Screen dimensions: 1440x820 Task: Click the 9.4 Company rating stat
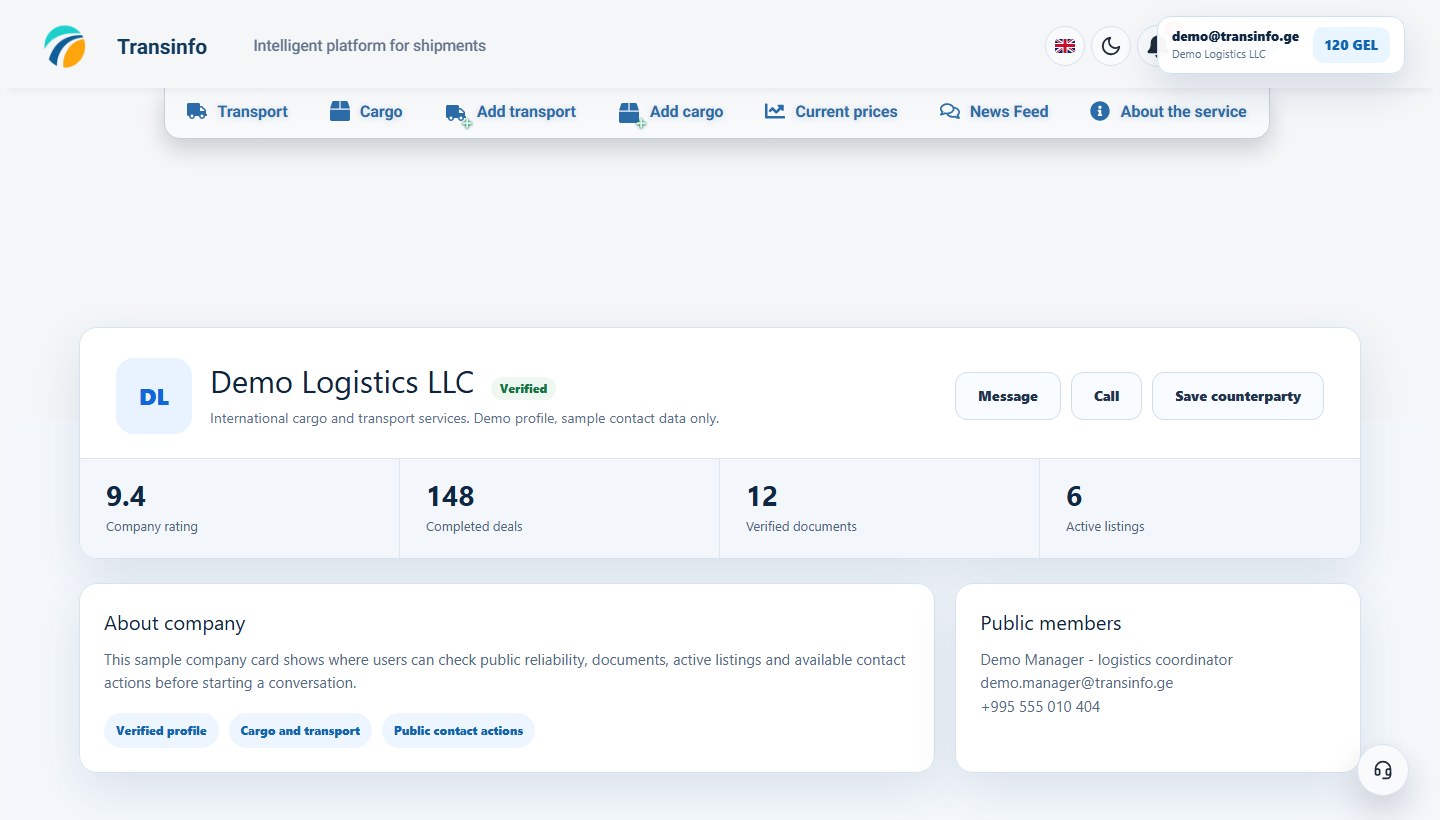pyautogui.click(x=240, y=508)
